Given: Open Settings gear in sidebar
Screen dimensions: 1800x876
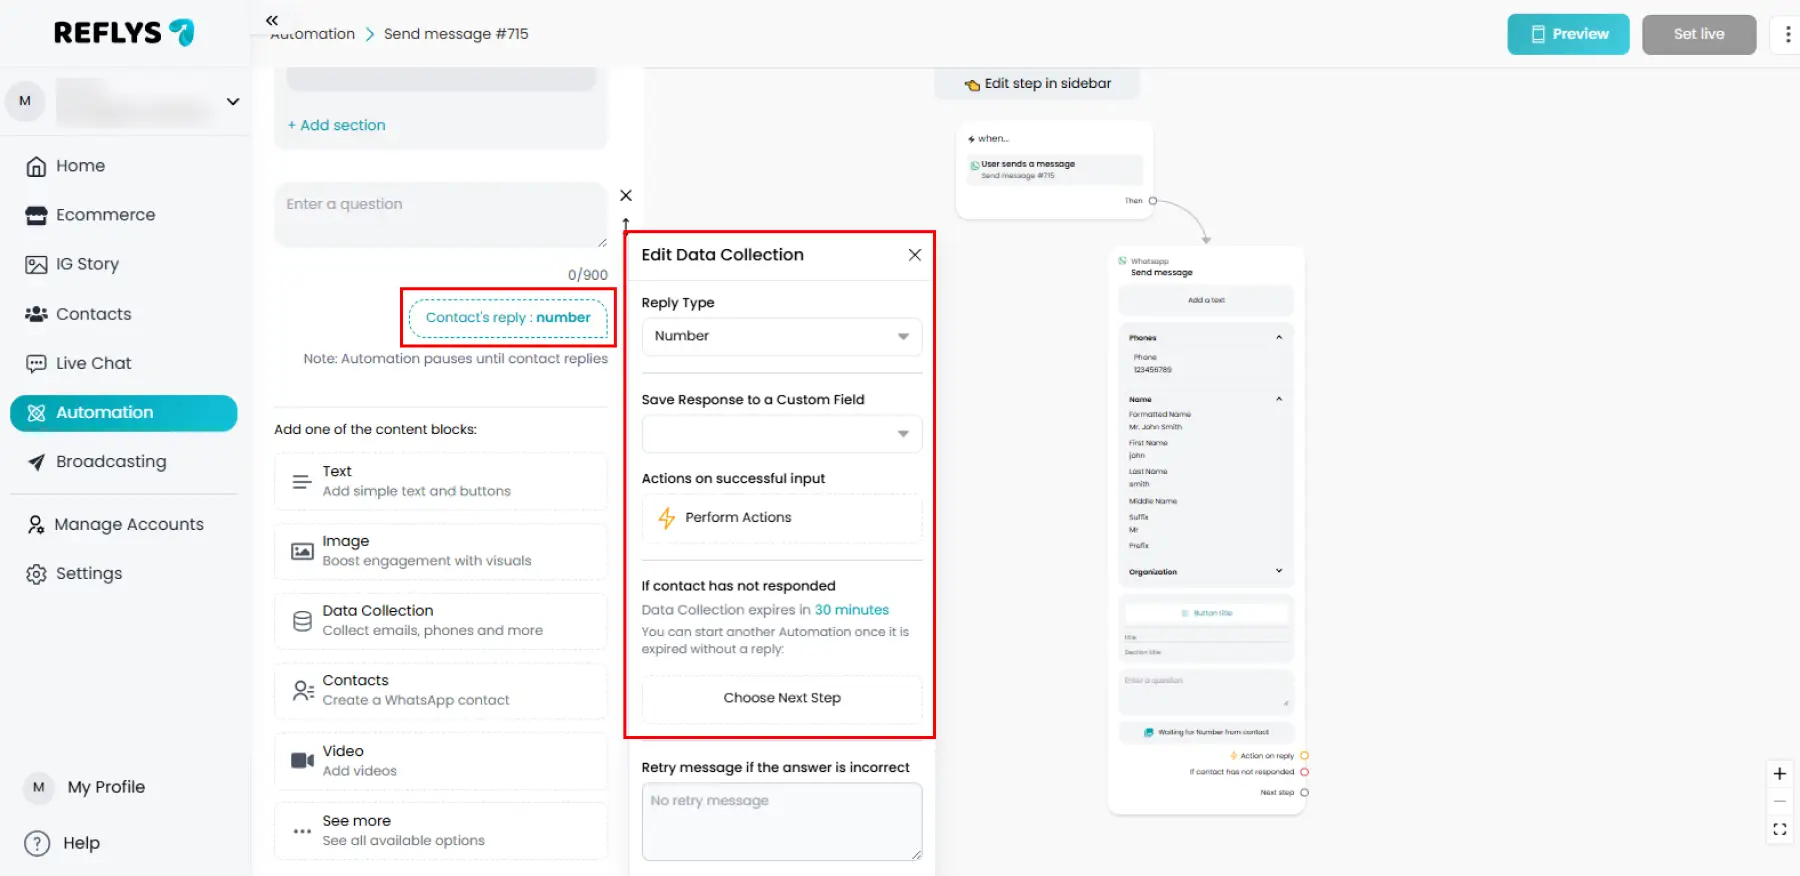Looking at the screenshot, I should (36, 574).
